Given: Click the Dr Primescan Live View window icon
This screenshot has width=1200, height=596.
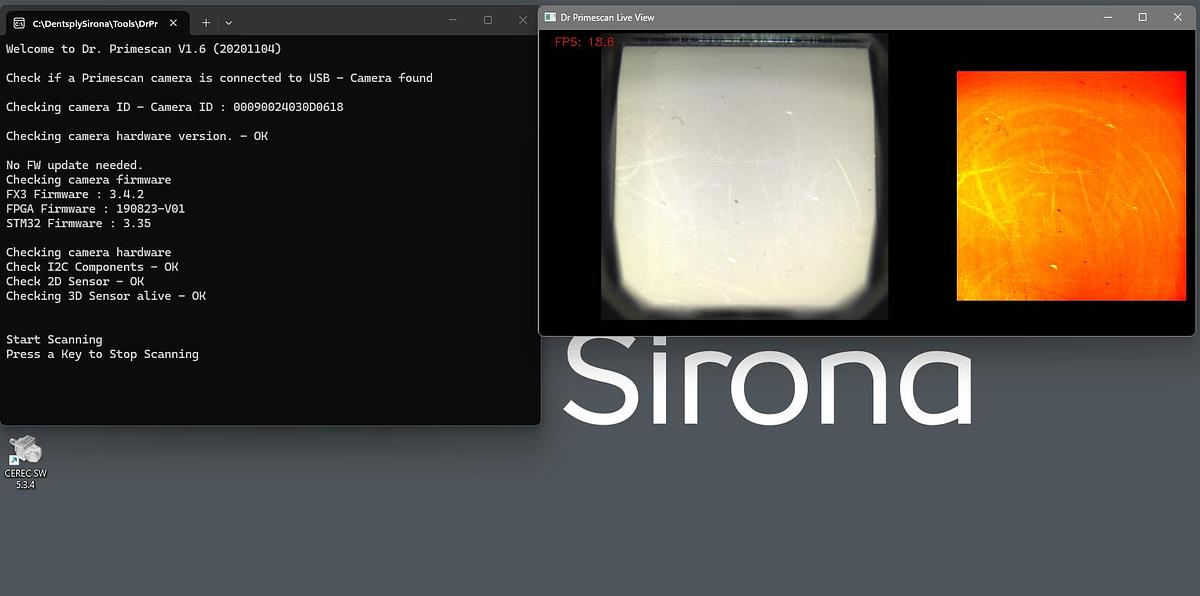Looking at the screenshot, I should 550,17.
